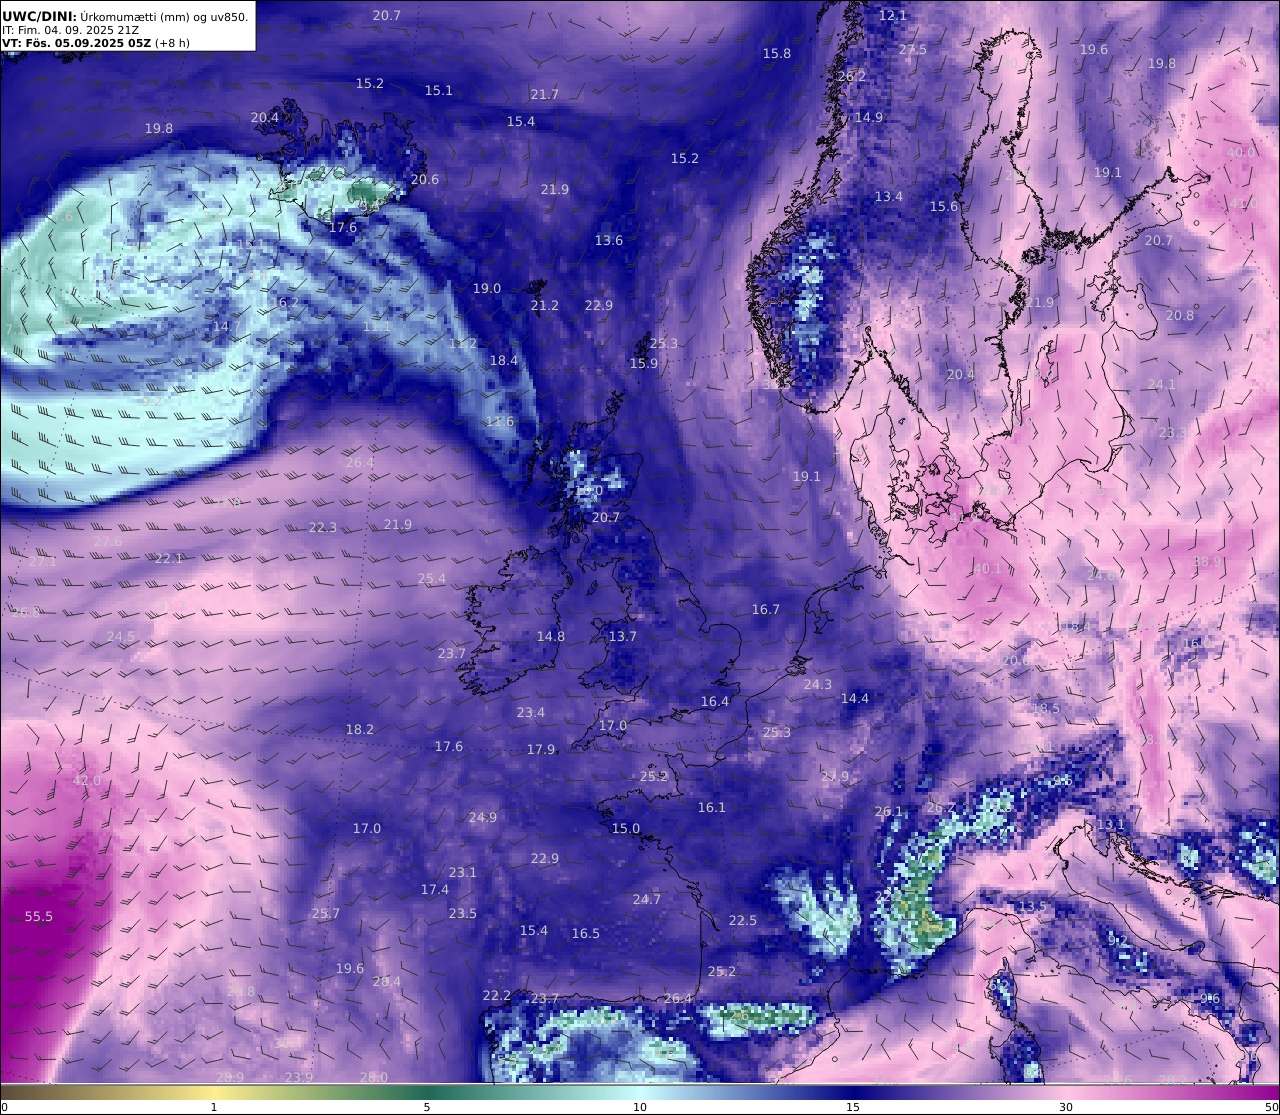The image size is (1280, 1115).
Task: Click the 27.1 value on the map
Action: 43,561
